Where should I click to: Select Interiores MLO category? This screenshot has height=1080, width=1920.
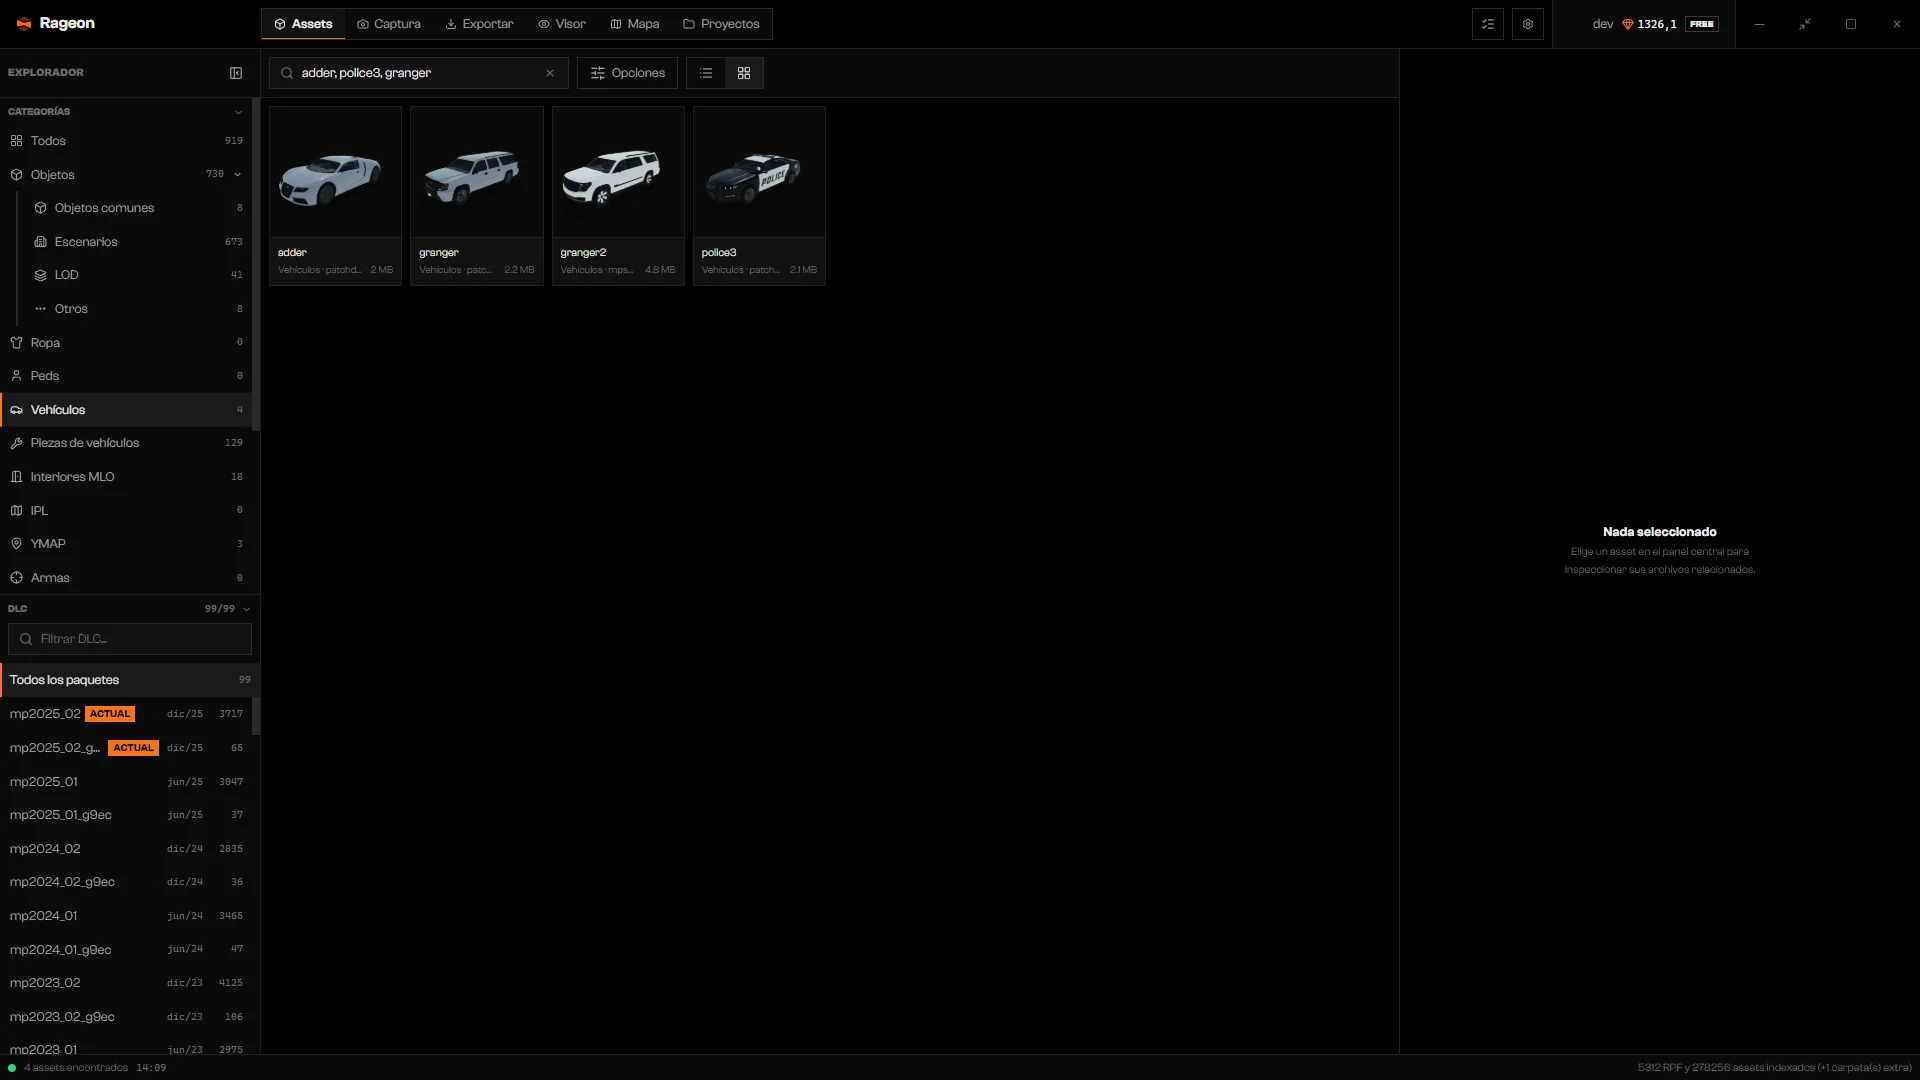(x=126, y=477)
